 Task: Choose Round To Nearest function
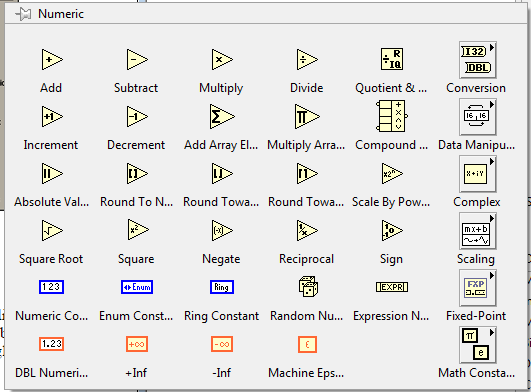pos(137,173)
